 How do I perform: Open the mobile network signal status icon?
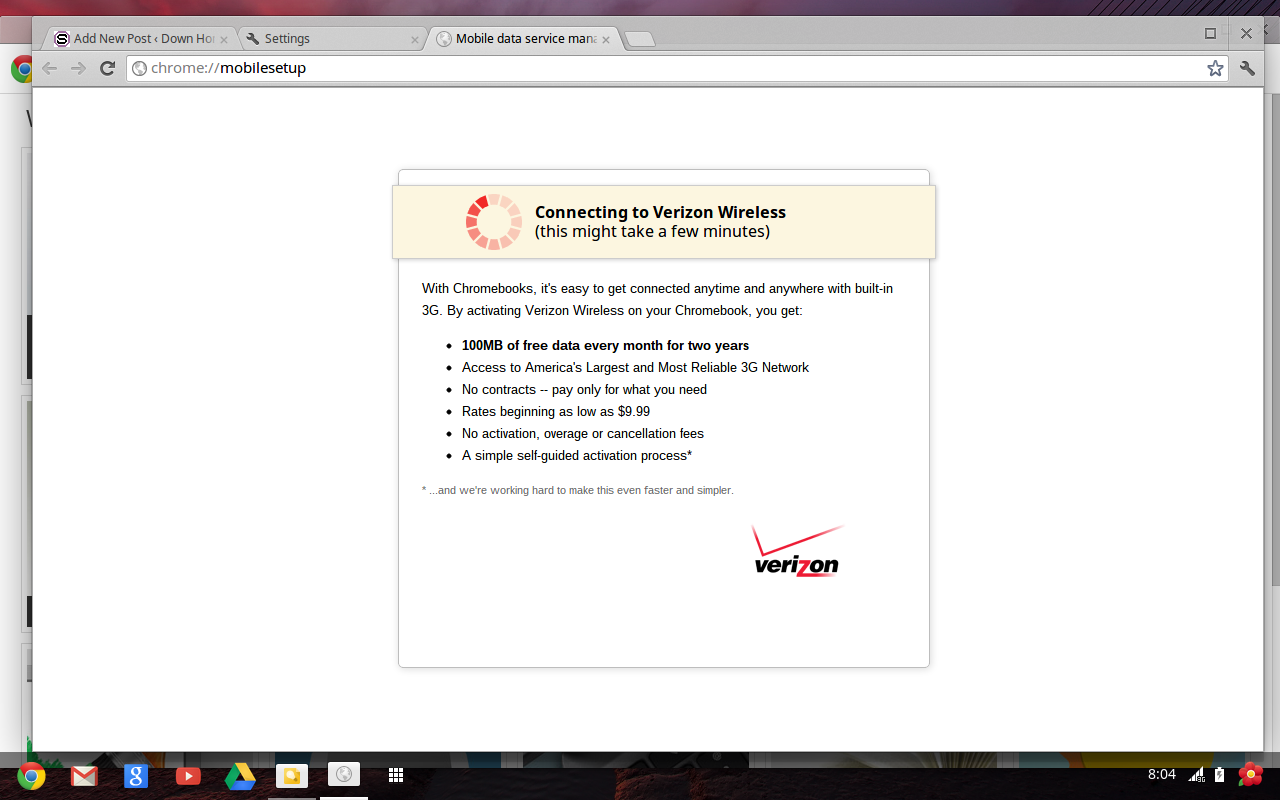[x=1196, y=775]
